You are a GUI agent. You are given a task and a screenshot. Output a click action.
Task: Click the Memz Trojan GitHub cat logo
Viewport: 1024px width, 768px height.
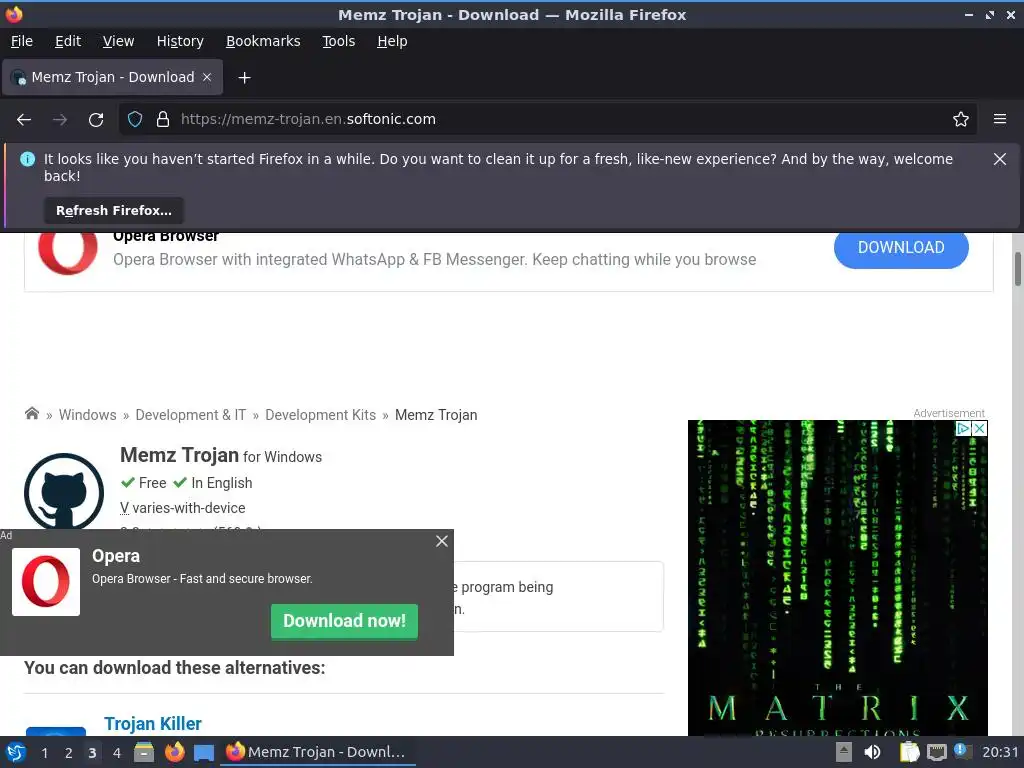[x=64, y=491]
